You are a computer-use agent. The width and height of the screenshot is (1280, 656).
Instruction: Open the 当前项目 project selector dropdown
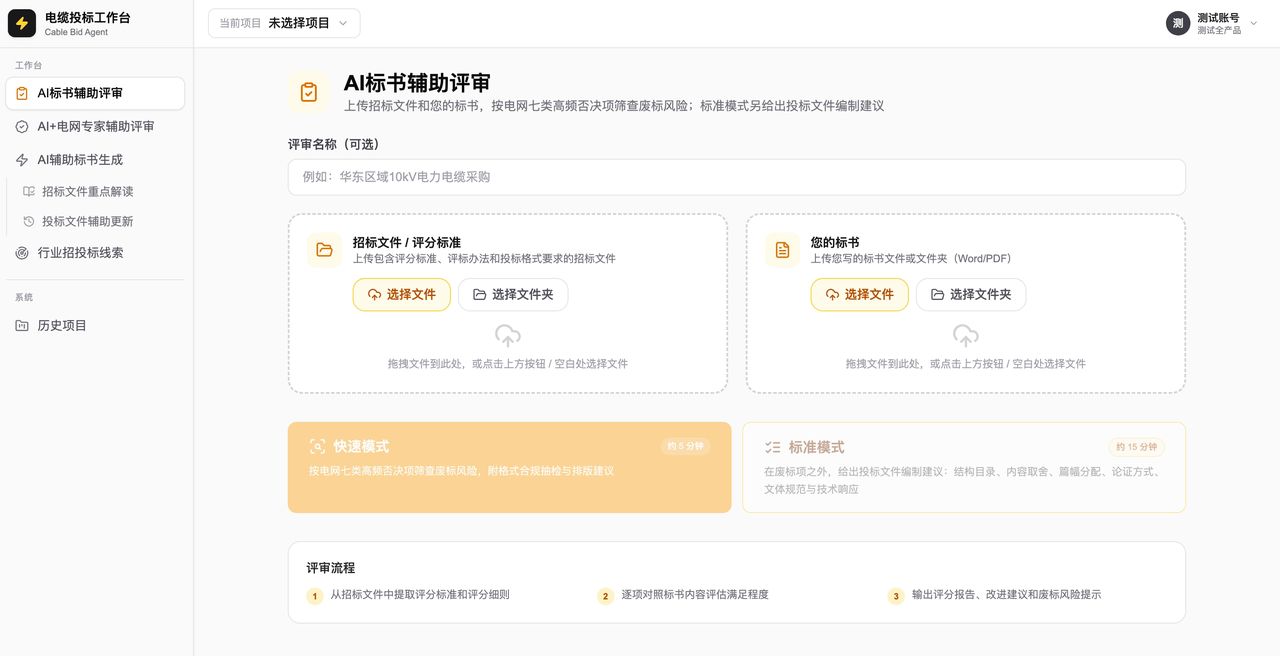point(284,23)
